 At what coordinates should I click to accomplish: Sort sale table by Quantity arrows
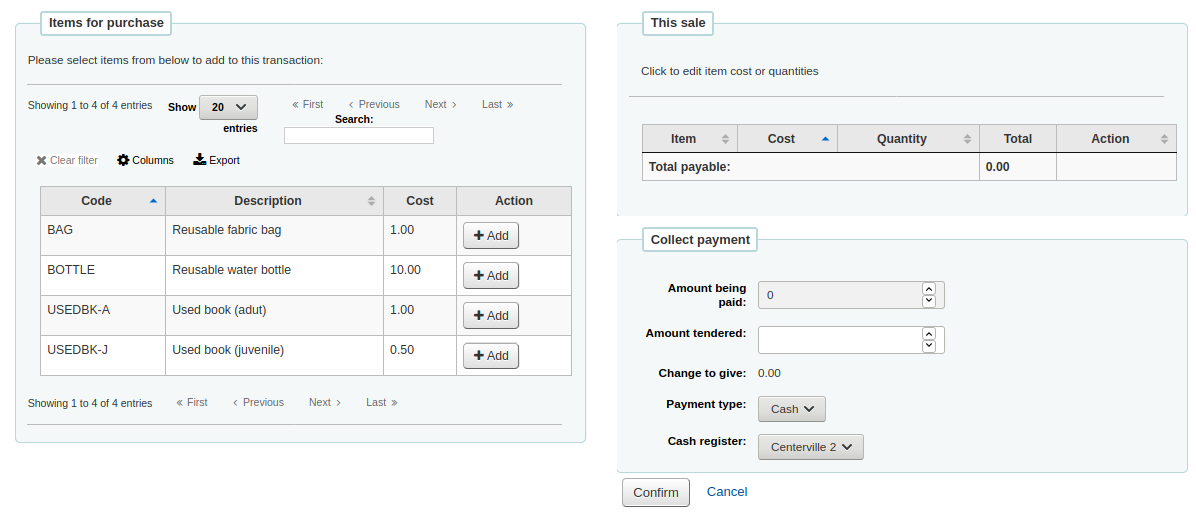point(967,139)
